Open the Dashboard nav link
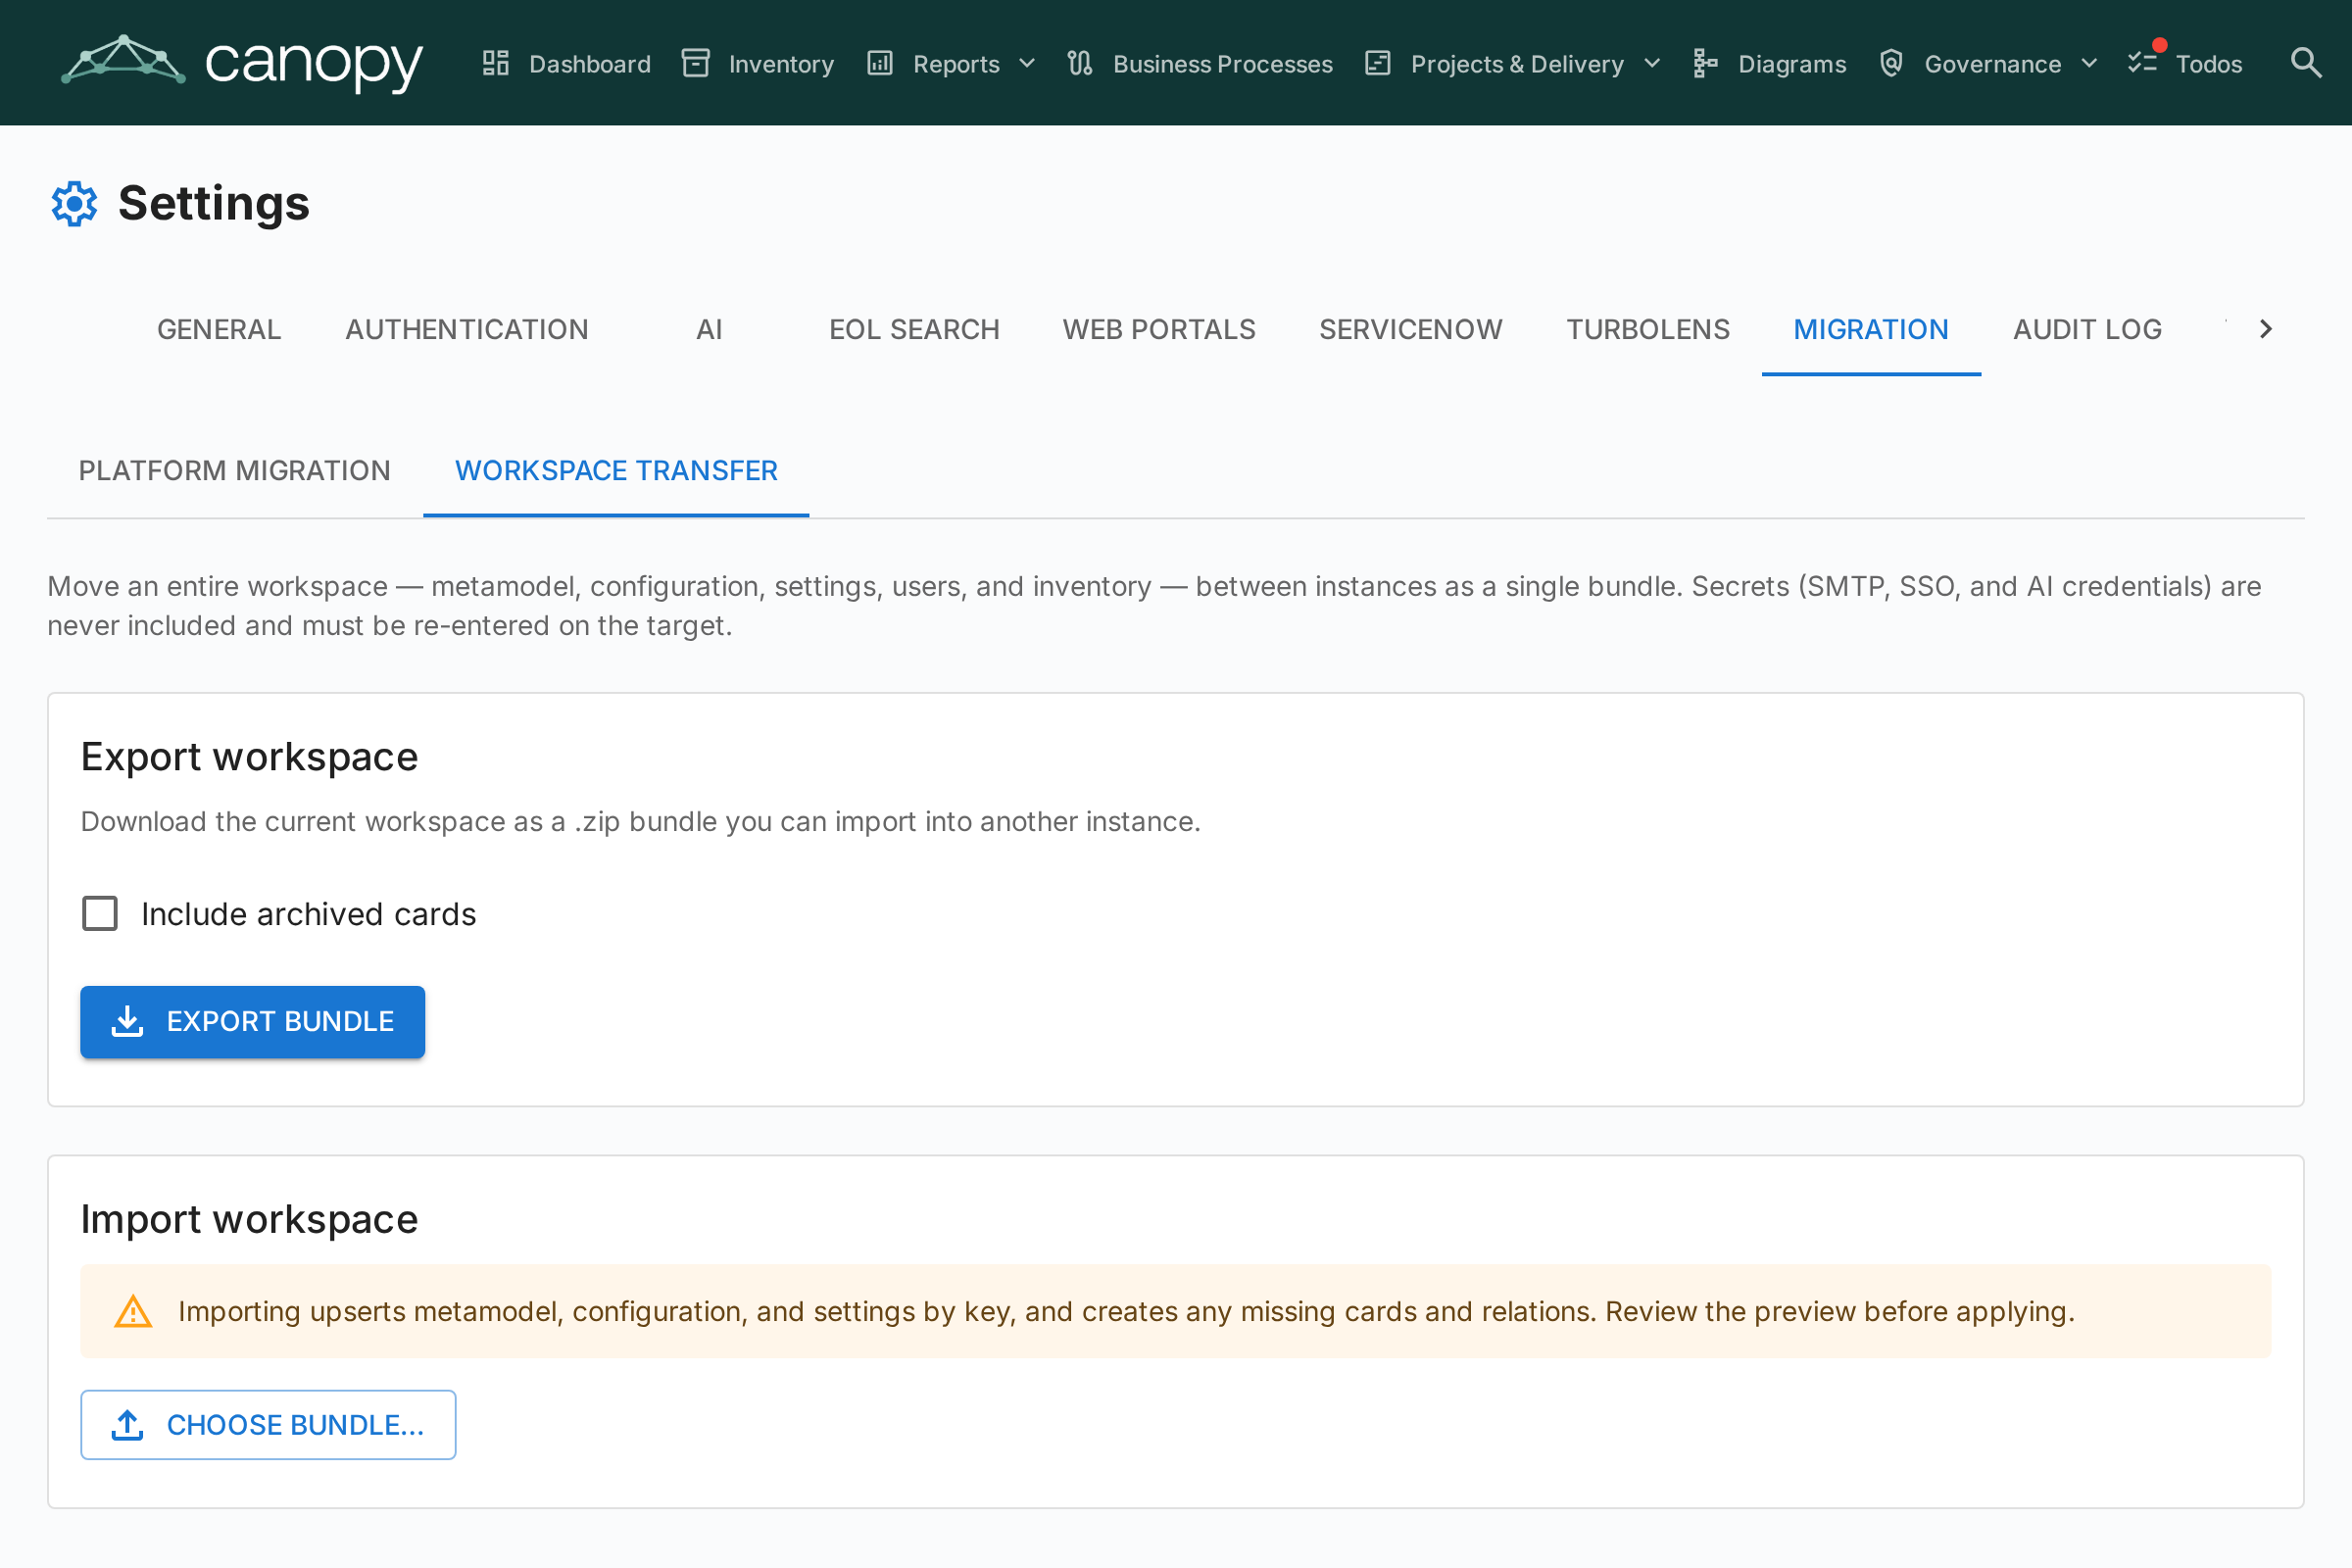Viewport: 2352px width, 1568px height. pyautogui.click(x=590, y=64)
